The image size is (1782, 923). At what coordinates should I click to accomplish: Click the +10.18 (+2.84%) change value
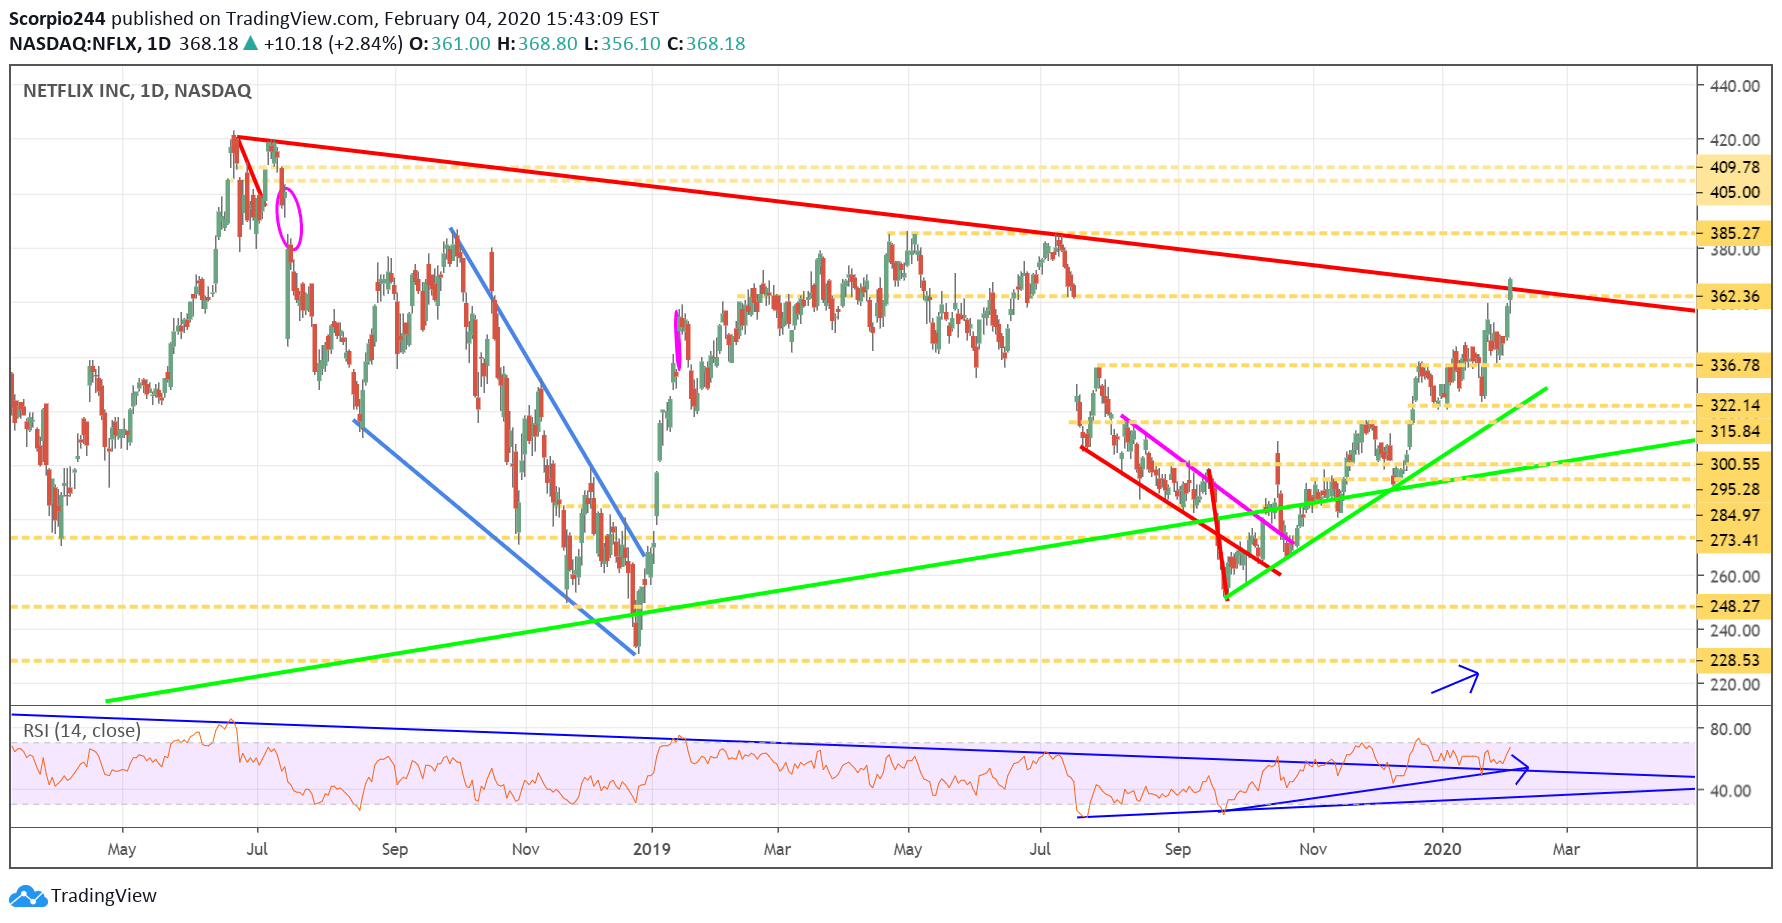[333, 44]
